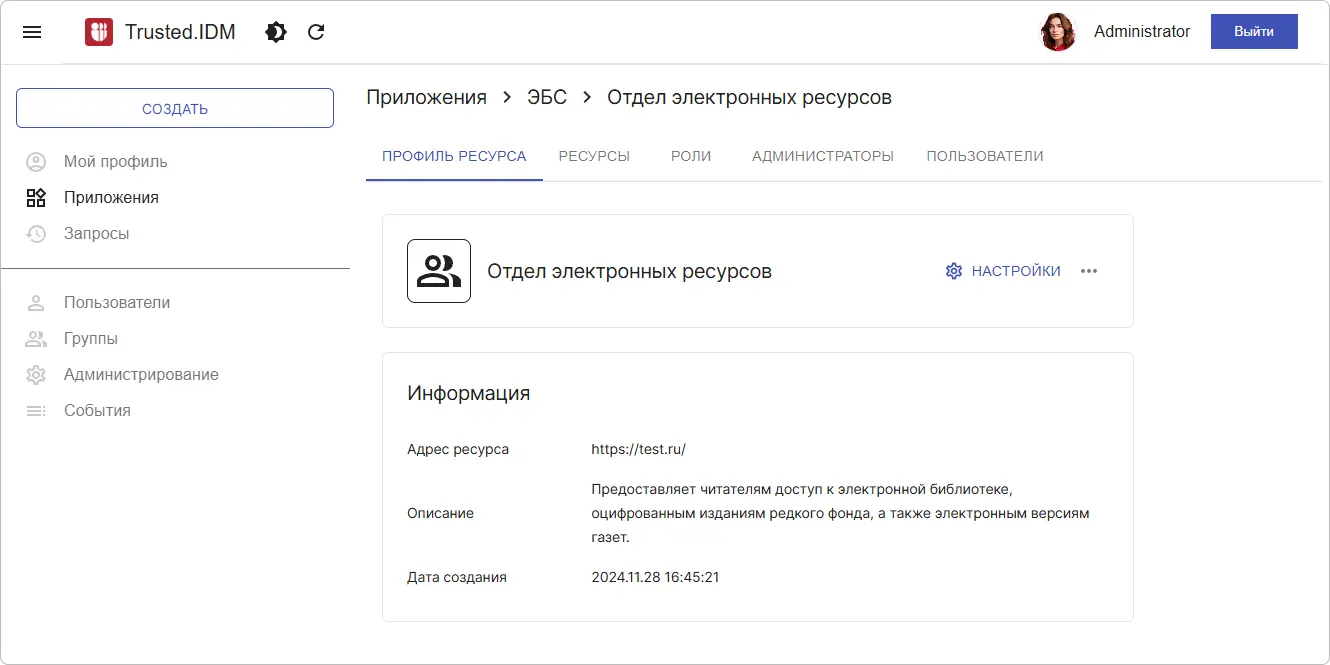Open Администрирование with the gear icon
This screenshot has height=665, width=1330.
[36, 374]
